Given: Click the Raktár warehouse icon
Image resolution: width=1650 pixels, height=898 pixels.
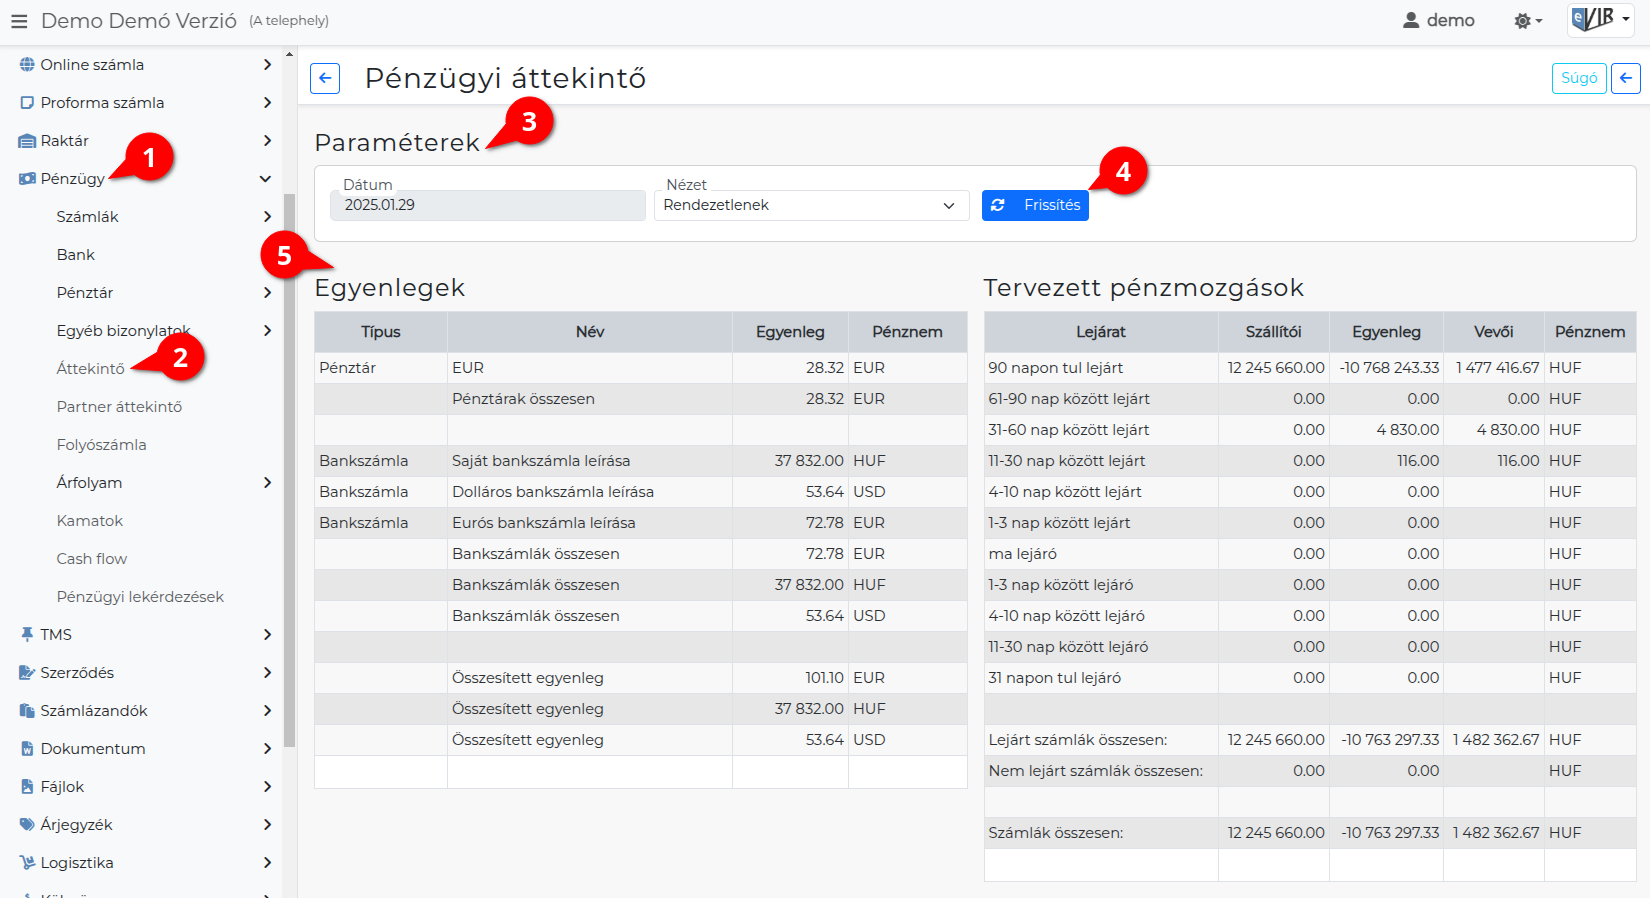Looking at the screenshot, I should coord(27,141).
